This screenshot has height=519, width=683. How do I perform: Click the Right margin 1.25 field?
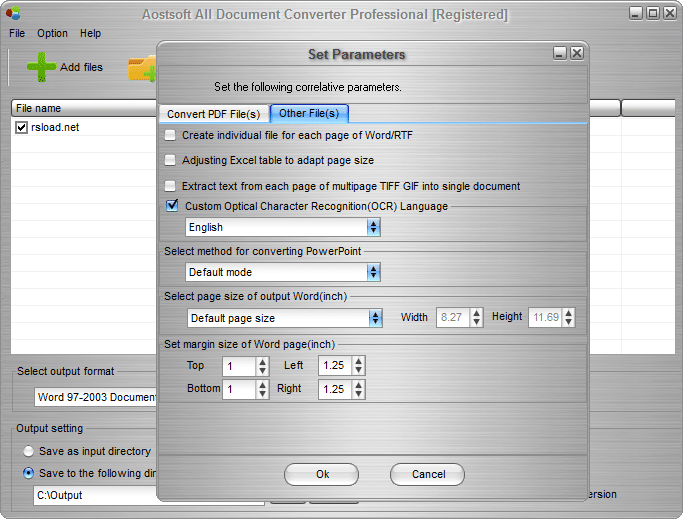335,389
